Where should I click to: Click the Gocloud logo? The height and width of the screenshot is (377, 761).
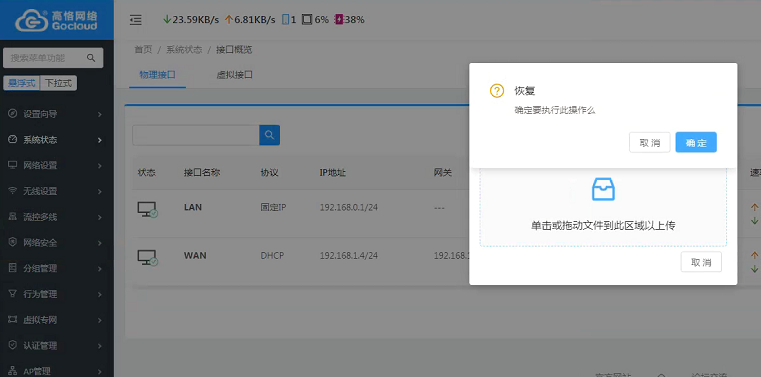tap(56, 20)
